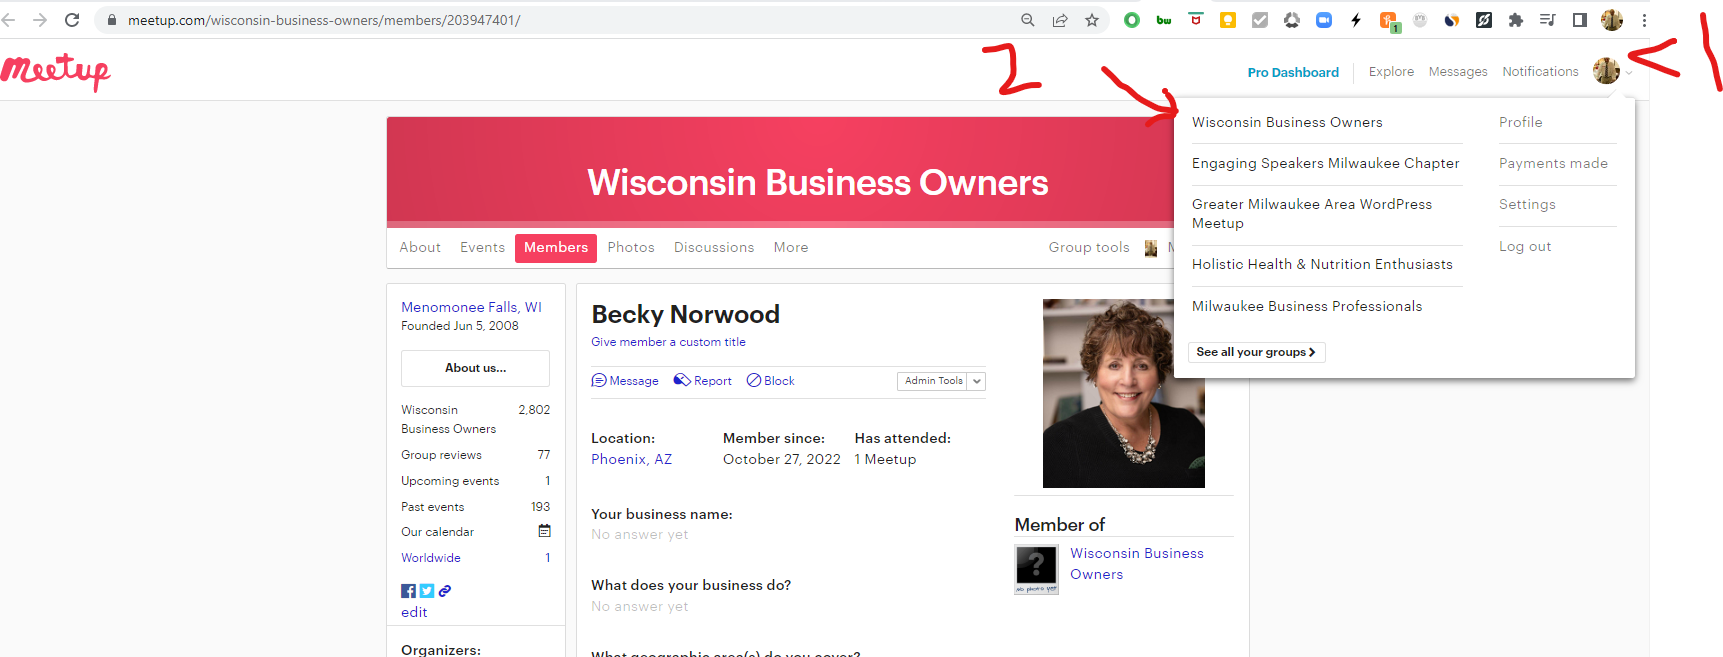Open Pro Dashboard link
Screen dimensions: 1723x657
point(1293,72)
